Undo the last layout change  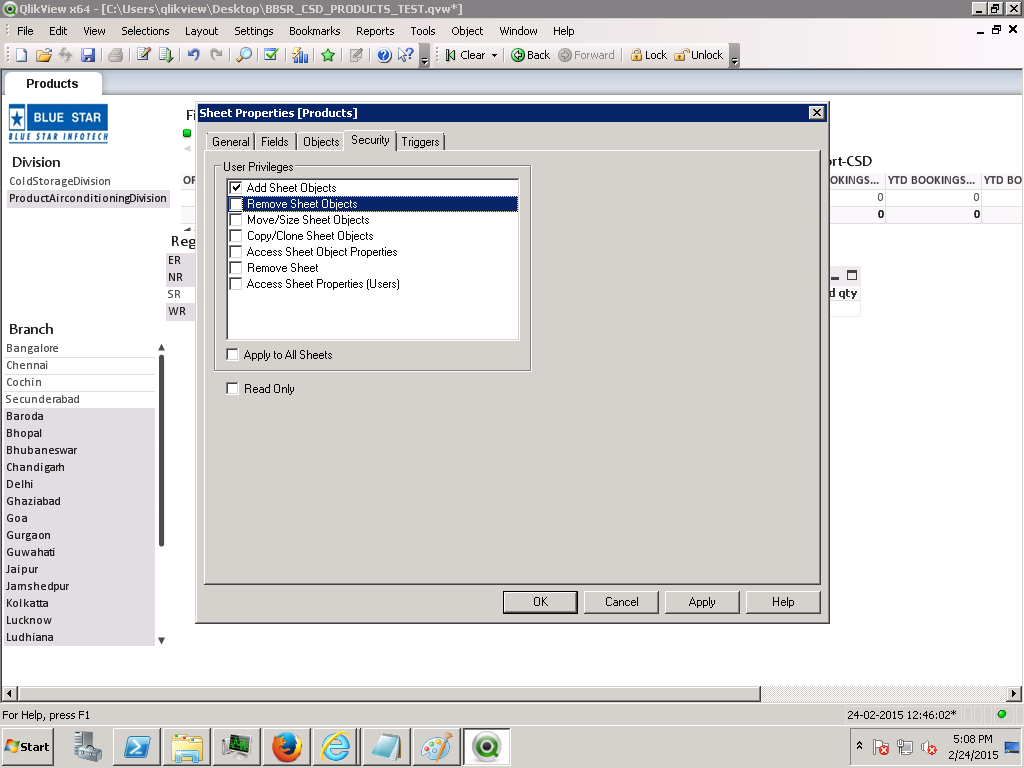coord(193,56)
